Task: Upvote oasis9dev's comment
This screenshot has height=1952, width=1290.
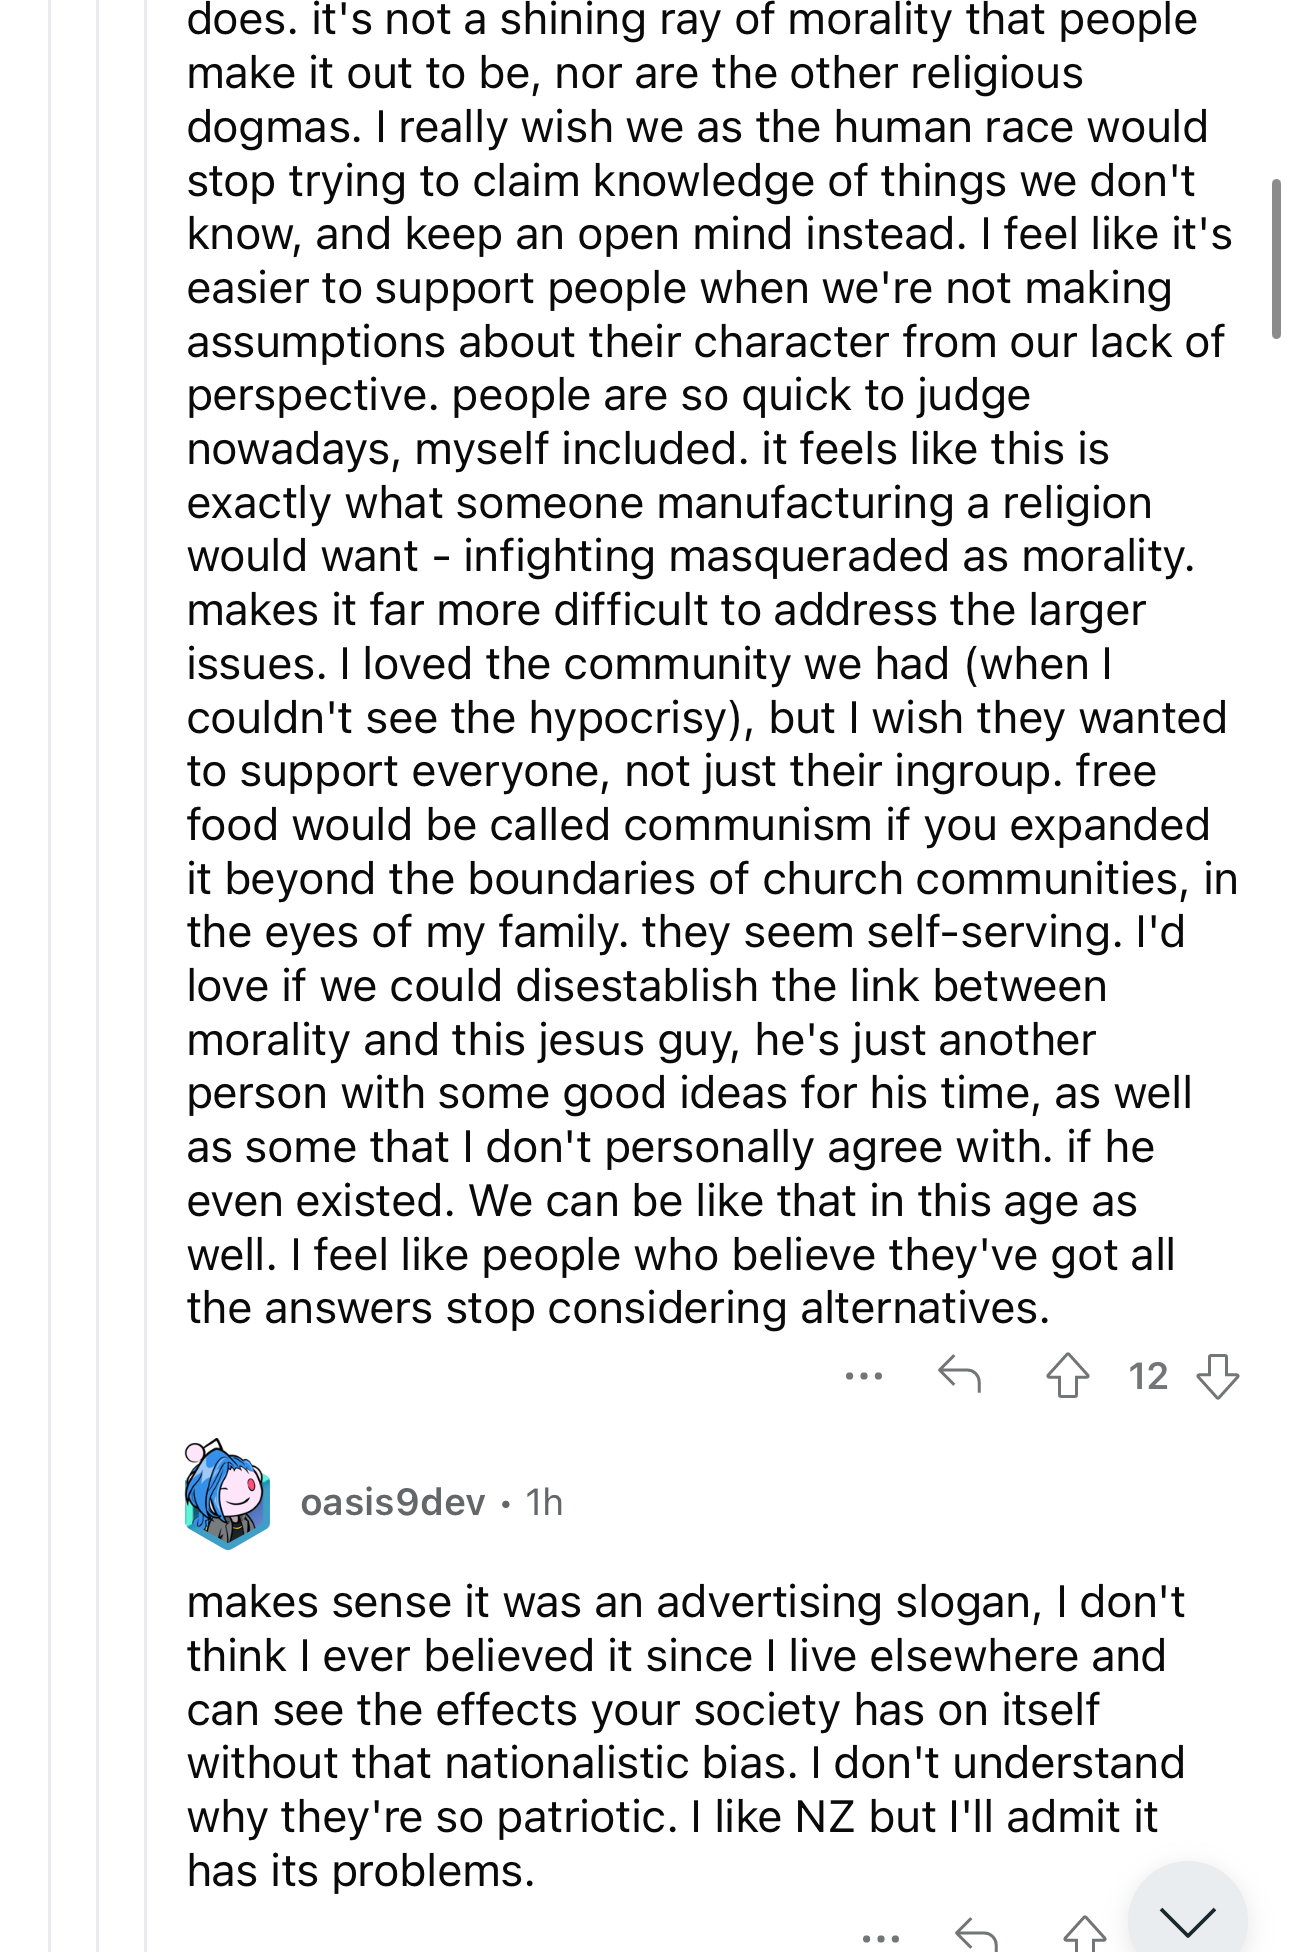Action: [x=1084, y=1934]
